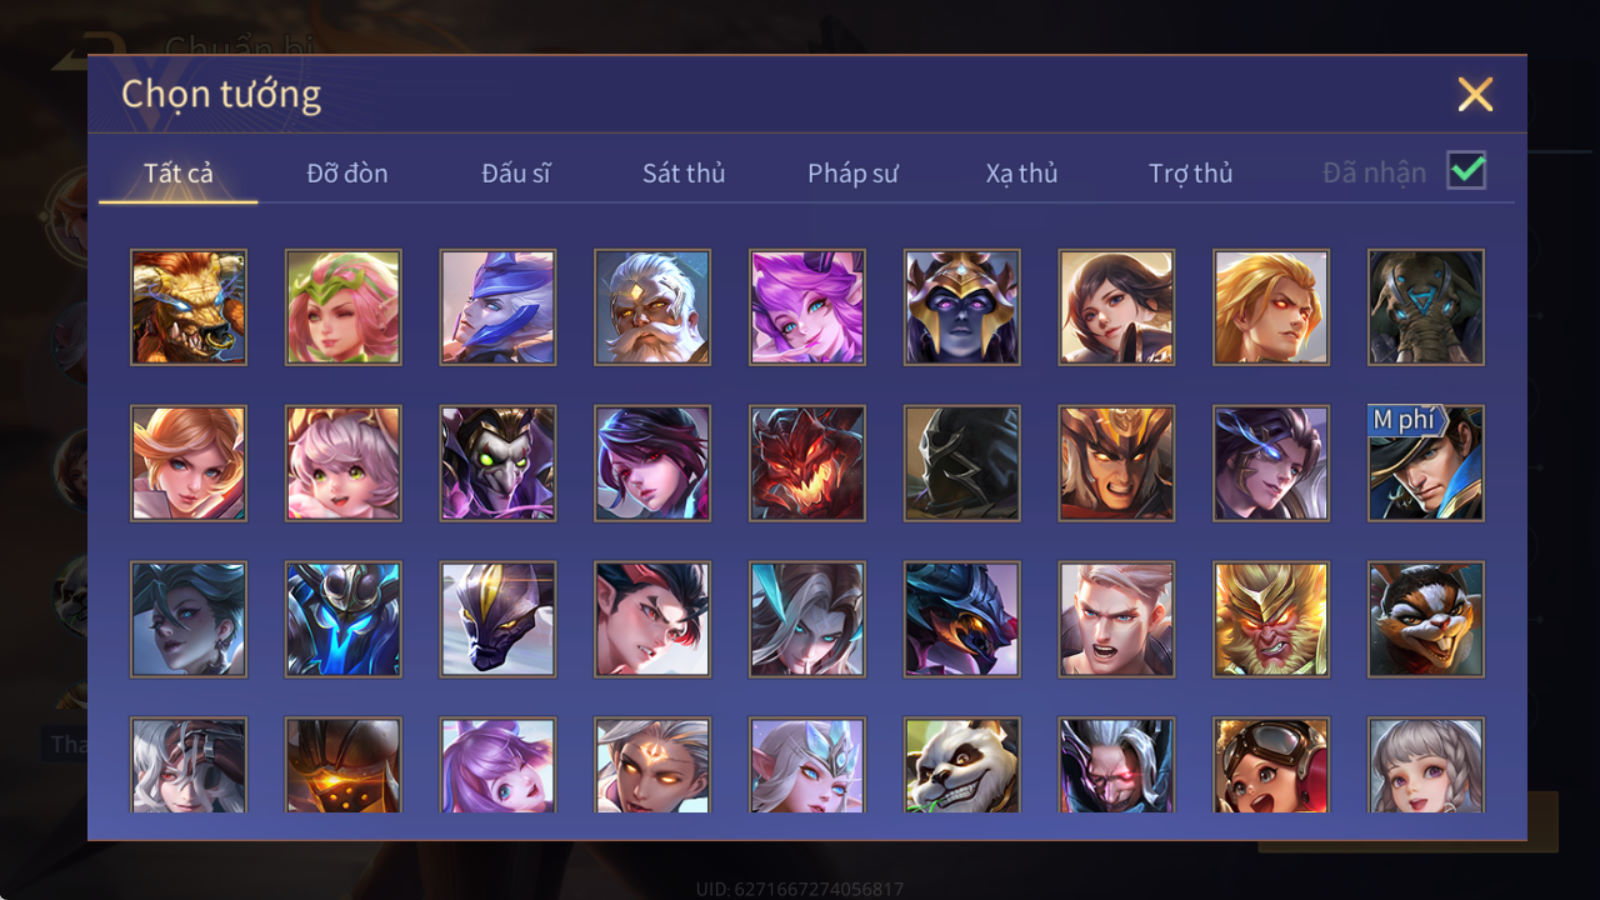Image resolution: width=1600 pixels, height=900 pixels.
Task: Pick the pink-haired girl with green crown
Action: click(x=343, y=307)
